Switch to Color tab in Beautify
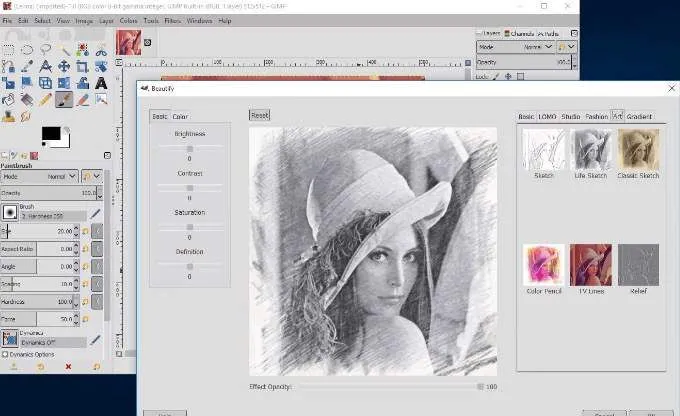680x416 pixels. pyautogui.click(x=180, y=117)
